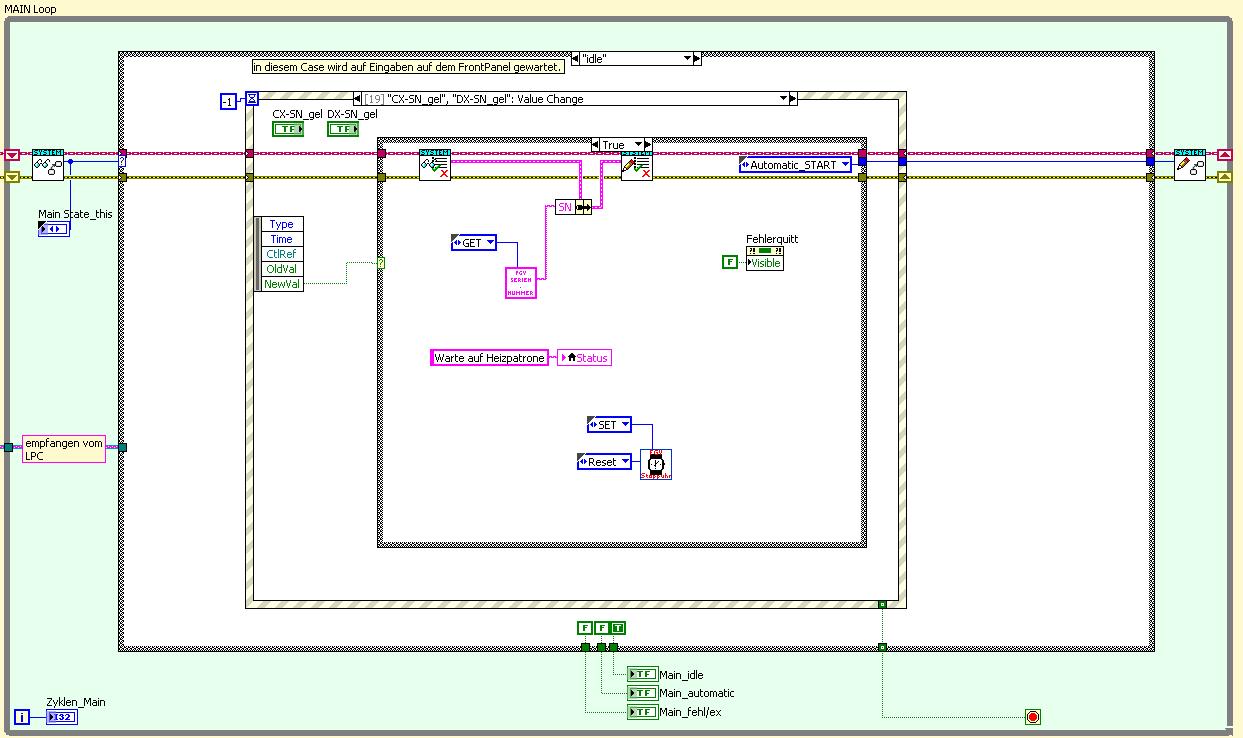
Task: Click the read subVI inside True case
Action: [435, 165]
